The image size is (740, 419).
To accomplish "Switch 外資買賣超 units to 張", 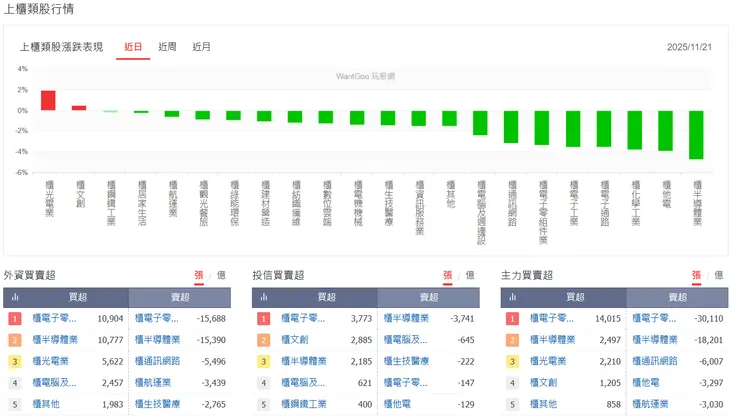I will 199,275.
